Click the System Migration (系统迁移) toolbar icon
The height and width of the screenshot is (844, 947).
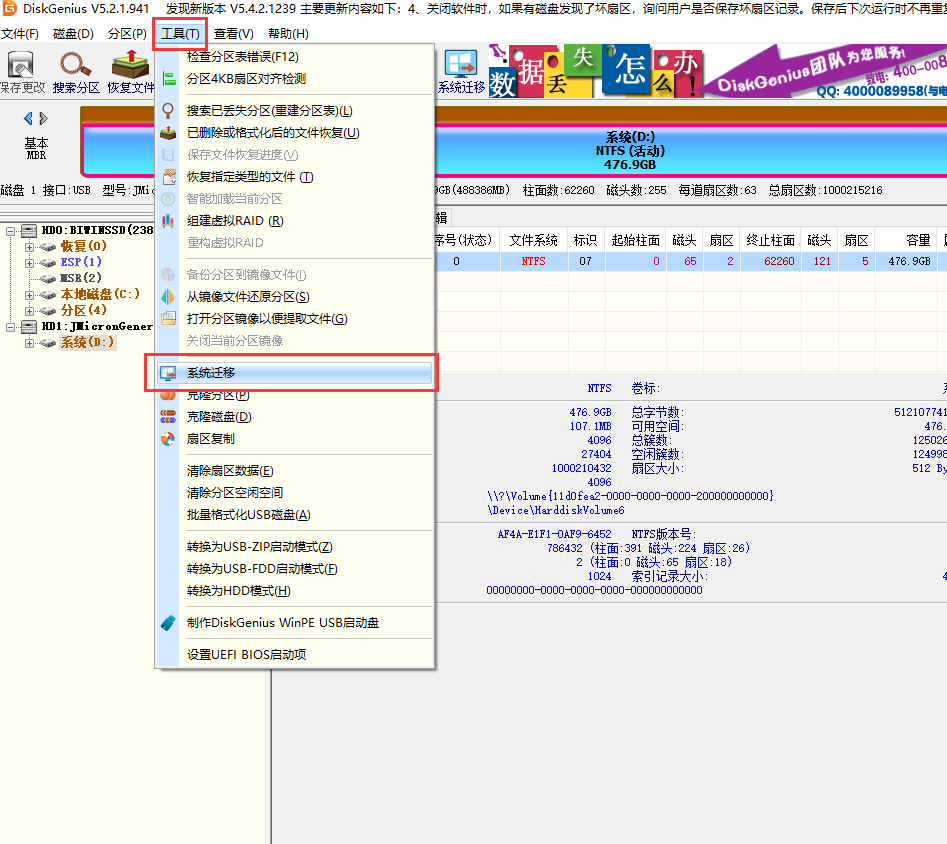pyautogui.click(x=461, y=72)
